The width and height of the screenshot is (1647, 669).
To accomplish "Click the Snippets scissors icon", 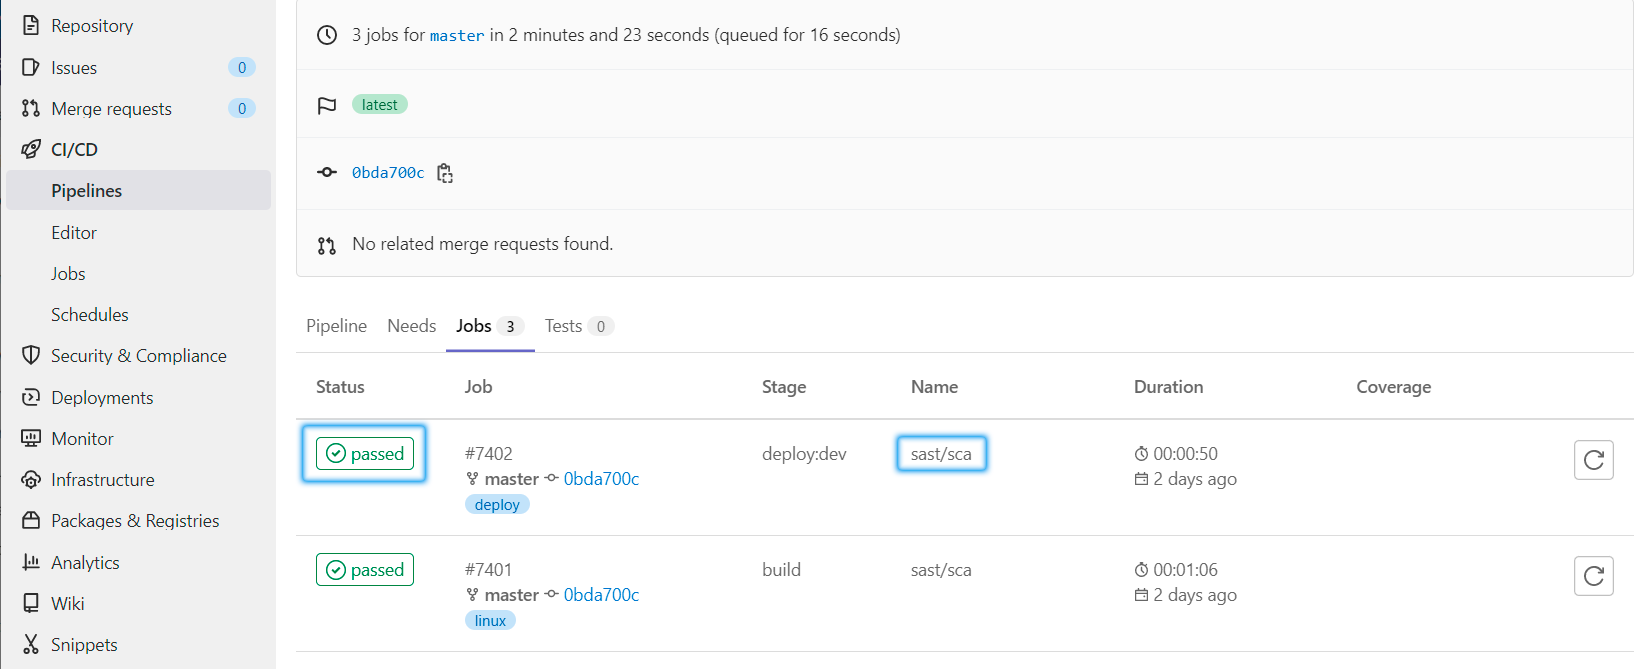I will pyautogui.click(x=31, y=645).
